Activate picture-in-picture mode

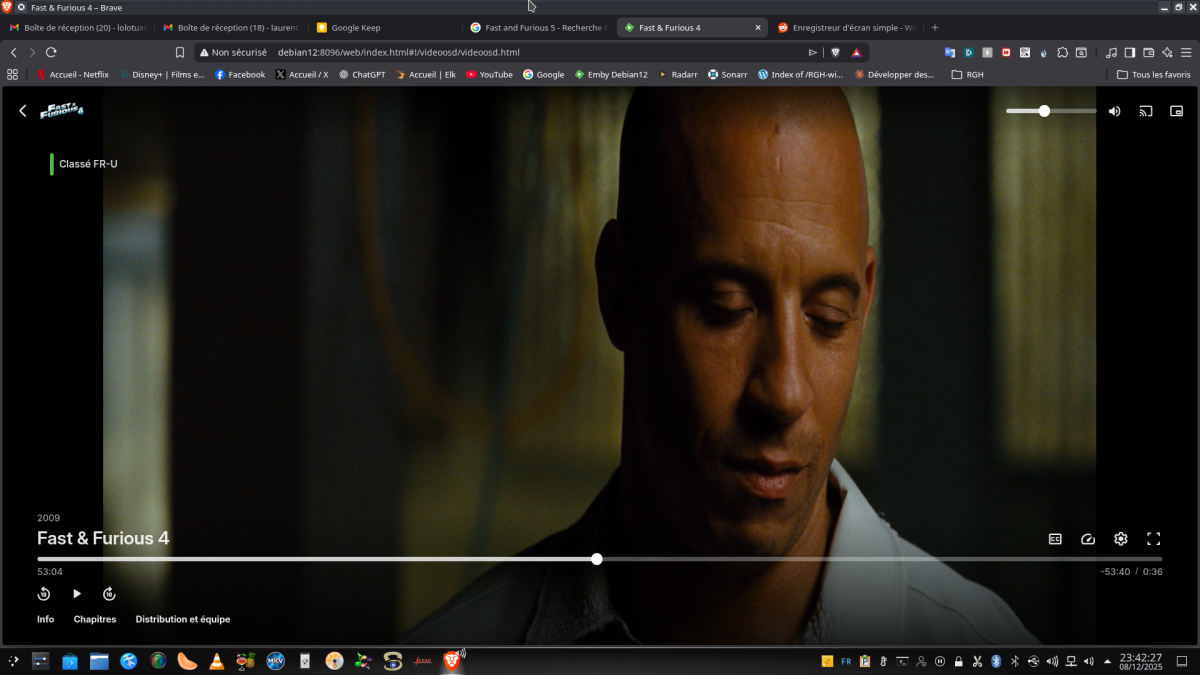pyautogui.click(x=1178, y=111)
